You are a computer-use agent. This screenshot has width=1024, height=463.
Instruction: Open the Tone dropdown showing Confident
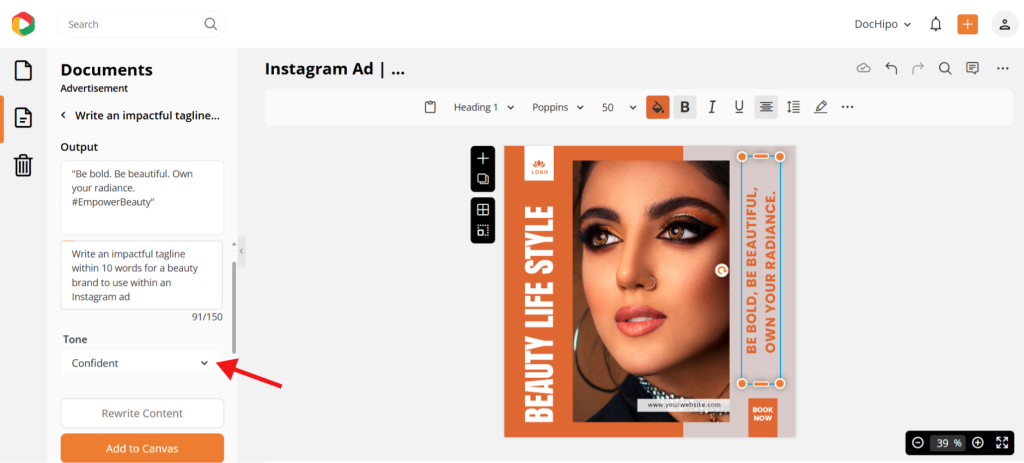point(142,363)
